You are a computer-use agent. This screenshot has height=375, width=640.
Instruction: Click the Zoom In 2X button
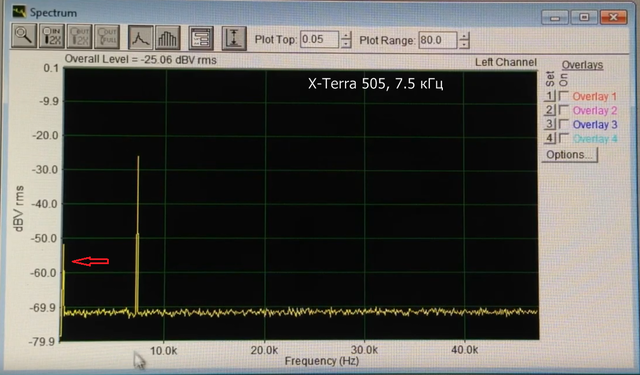click(52, 36)
